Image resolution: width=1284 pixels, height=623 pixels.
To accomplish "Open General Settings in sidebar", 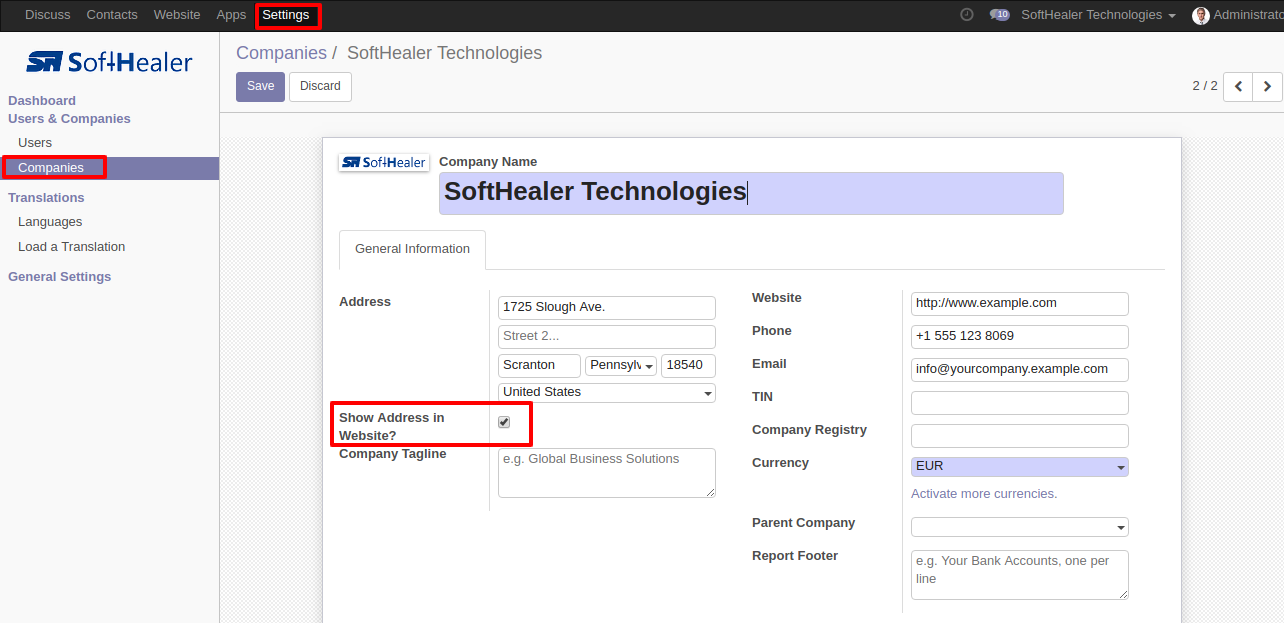I will (x=60, y=277).
